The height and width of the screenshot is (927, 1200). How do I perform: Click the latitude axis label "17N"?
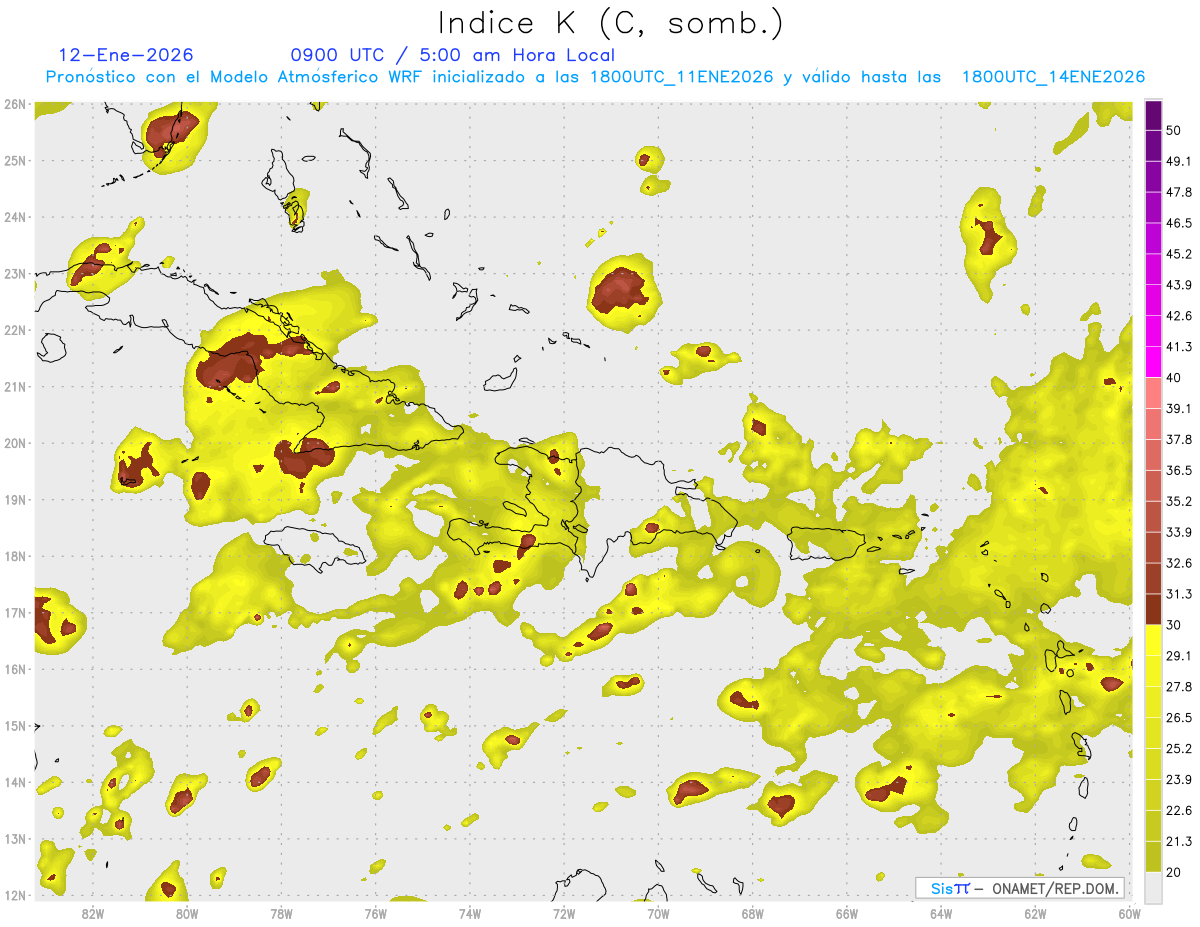click(15, 612)
